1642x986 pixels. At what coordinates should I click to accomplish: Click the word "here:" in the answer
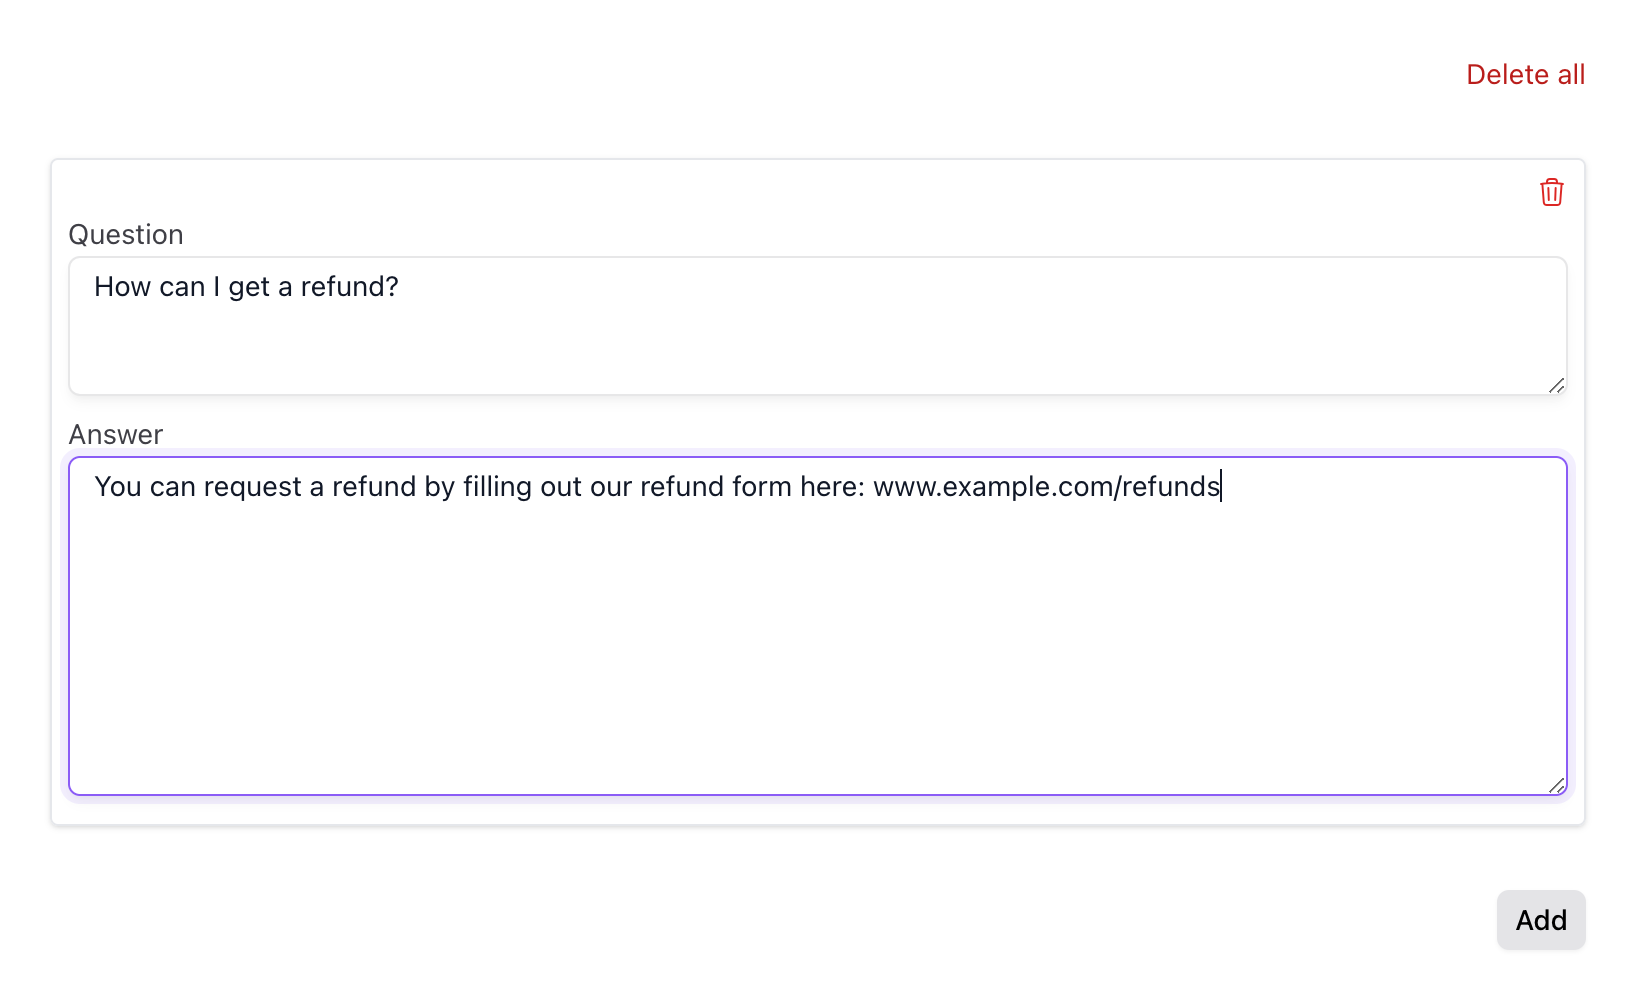(x=832, y=487)
